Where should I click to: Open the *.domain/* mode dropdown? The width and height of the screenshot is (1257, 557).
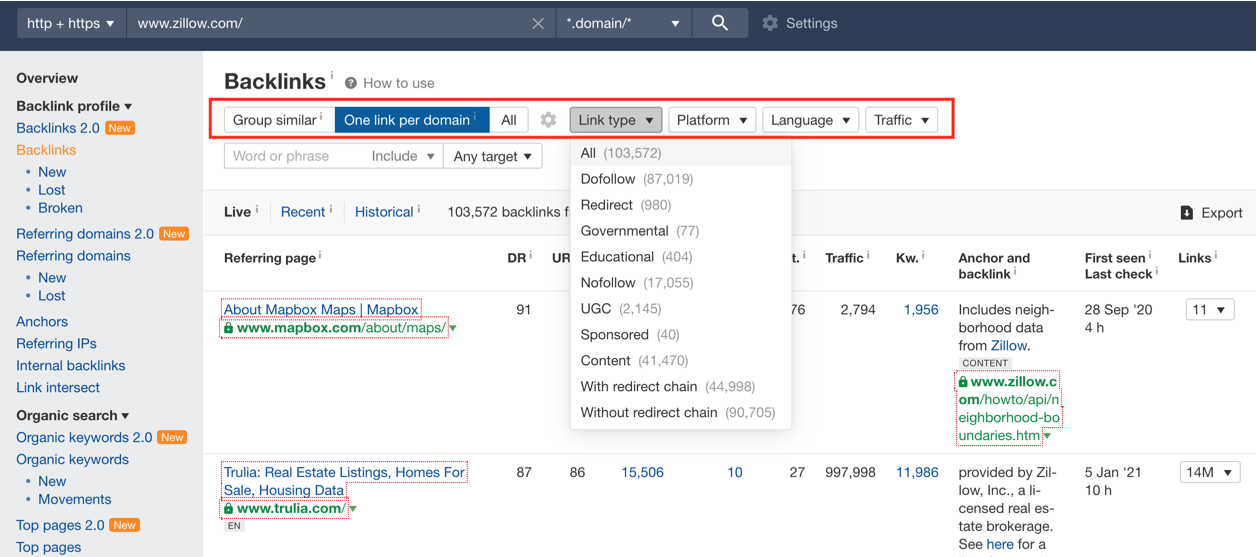click(x=622, y=23)
